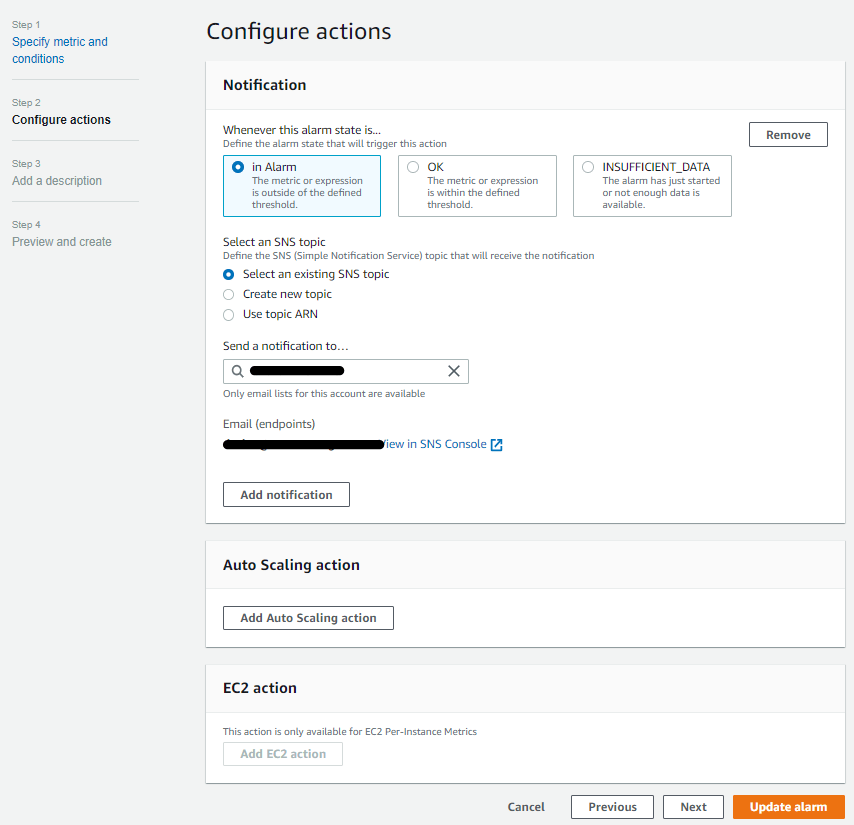Open Step 3 Add a description
The width and height of the screenshot is (854, 825).
[57, 181]
